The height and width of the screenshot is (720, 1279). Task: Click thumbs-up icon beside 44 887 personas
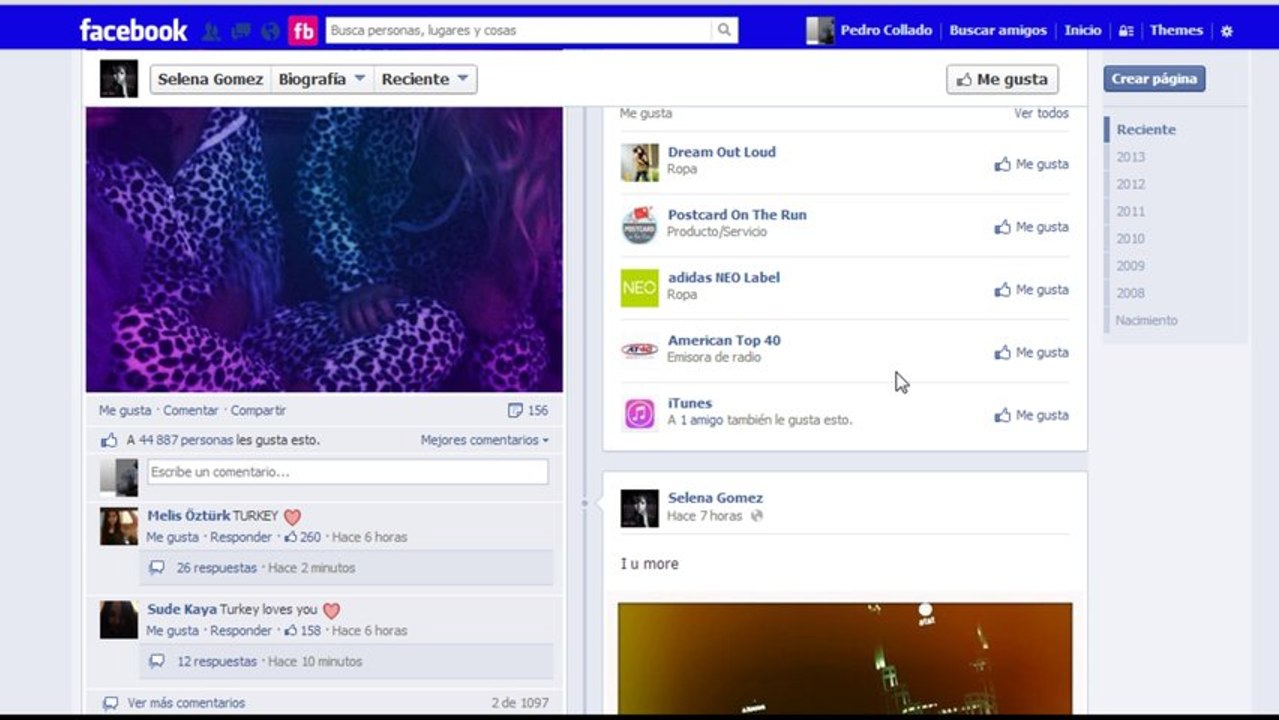pyautogui.click(x=109, y=440)
